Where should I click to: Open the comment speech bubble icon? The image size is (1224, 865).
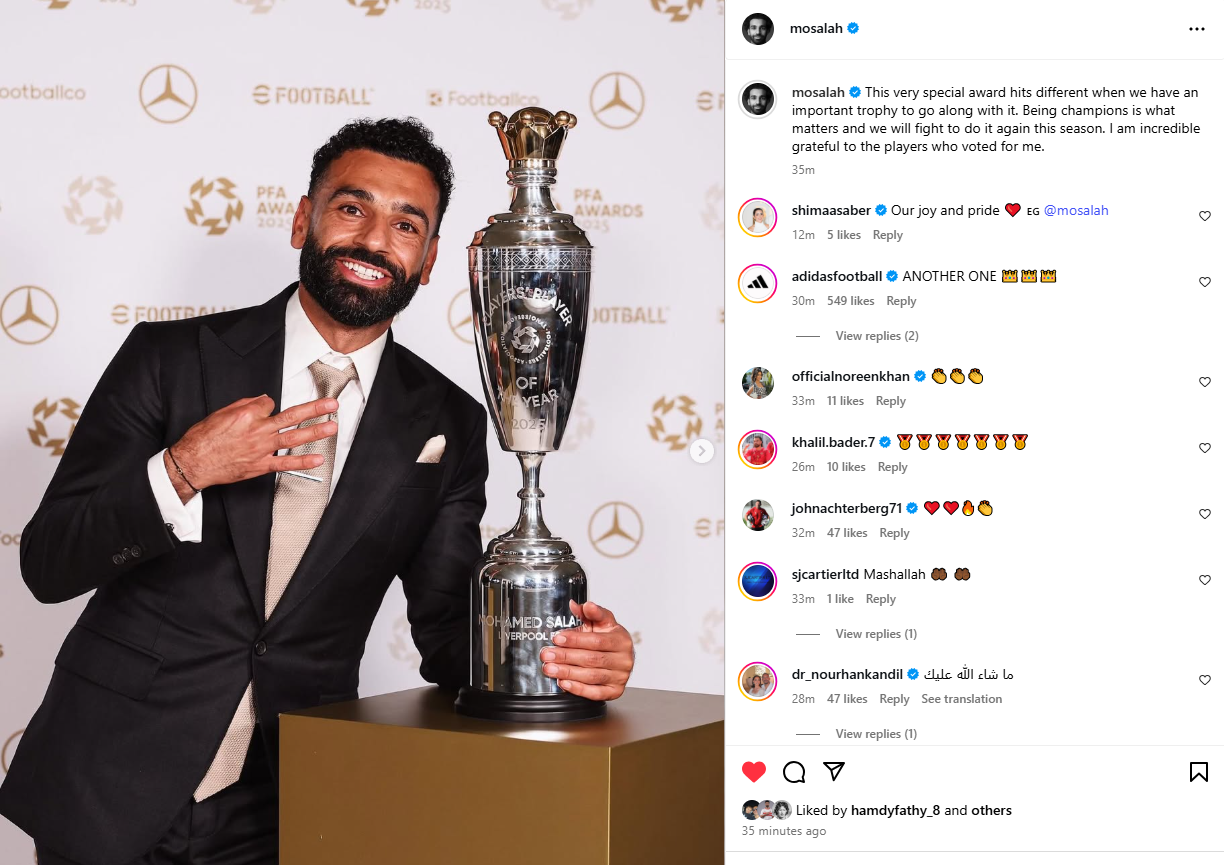coord(794,772)
